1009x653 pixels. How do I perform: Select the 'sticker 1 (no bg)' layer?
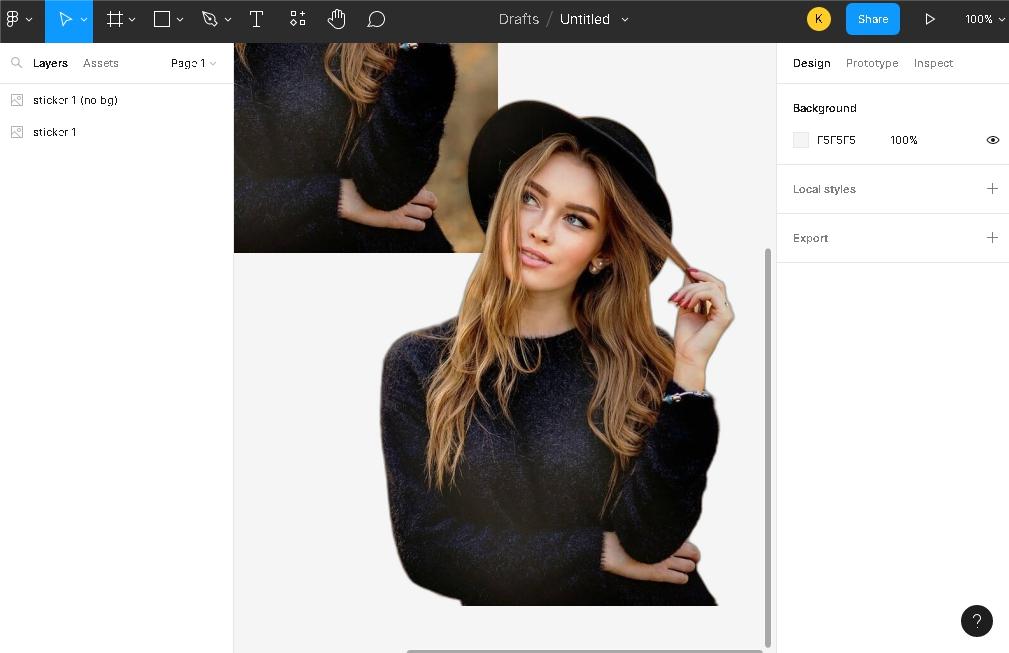(75, 100)
